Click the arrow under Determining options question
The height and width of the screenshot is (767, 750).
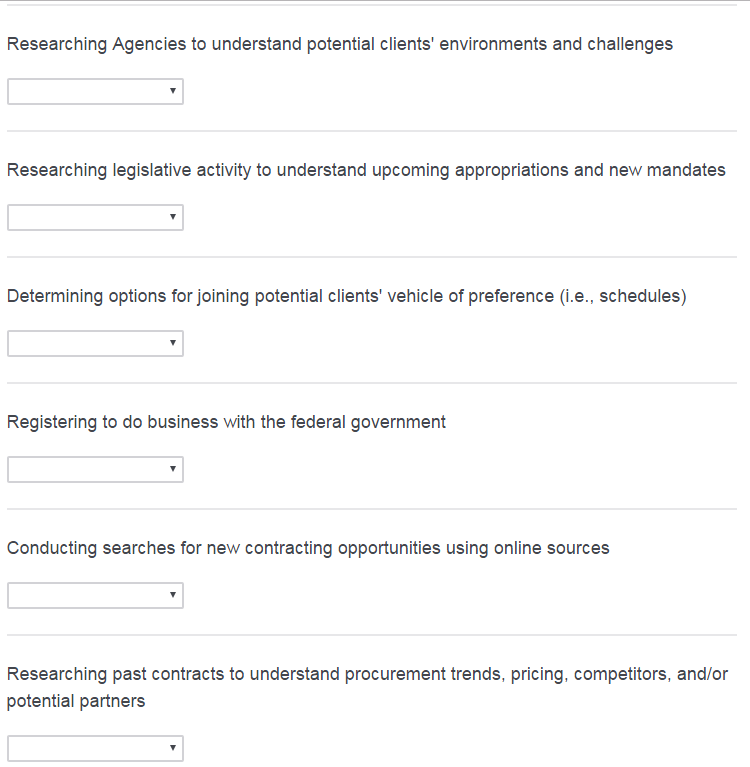(173, 344)
